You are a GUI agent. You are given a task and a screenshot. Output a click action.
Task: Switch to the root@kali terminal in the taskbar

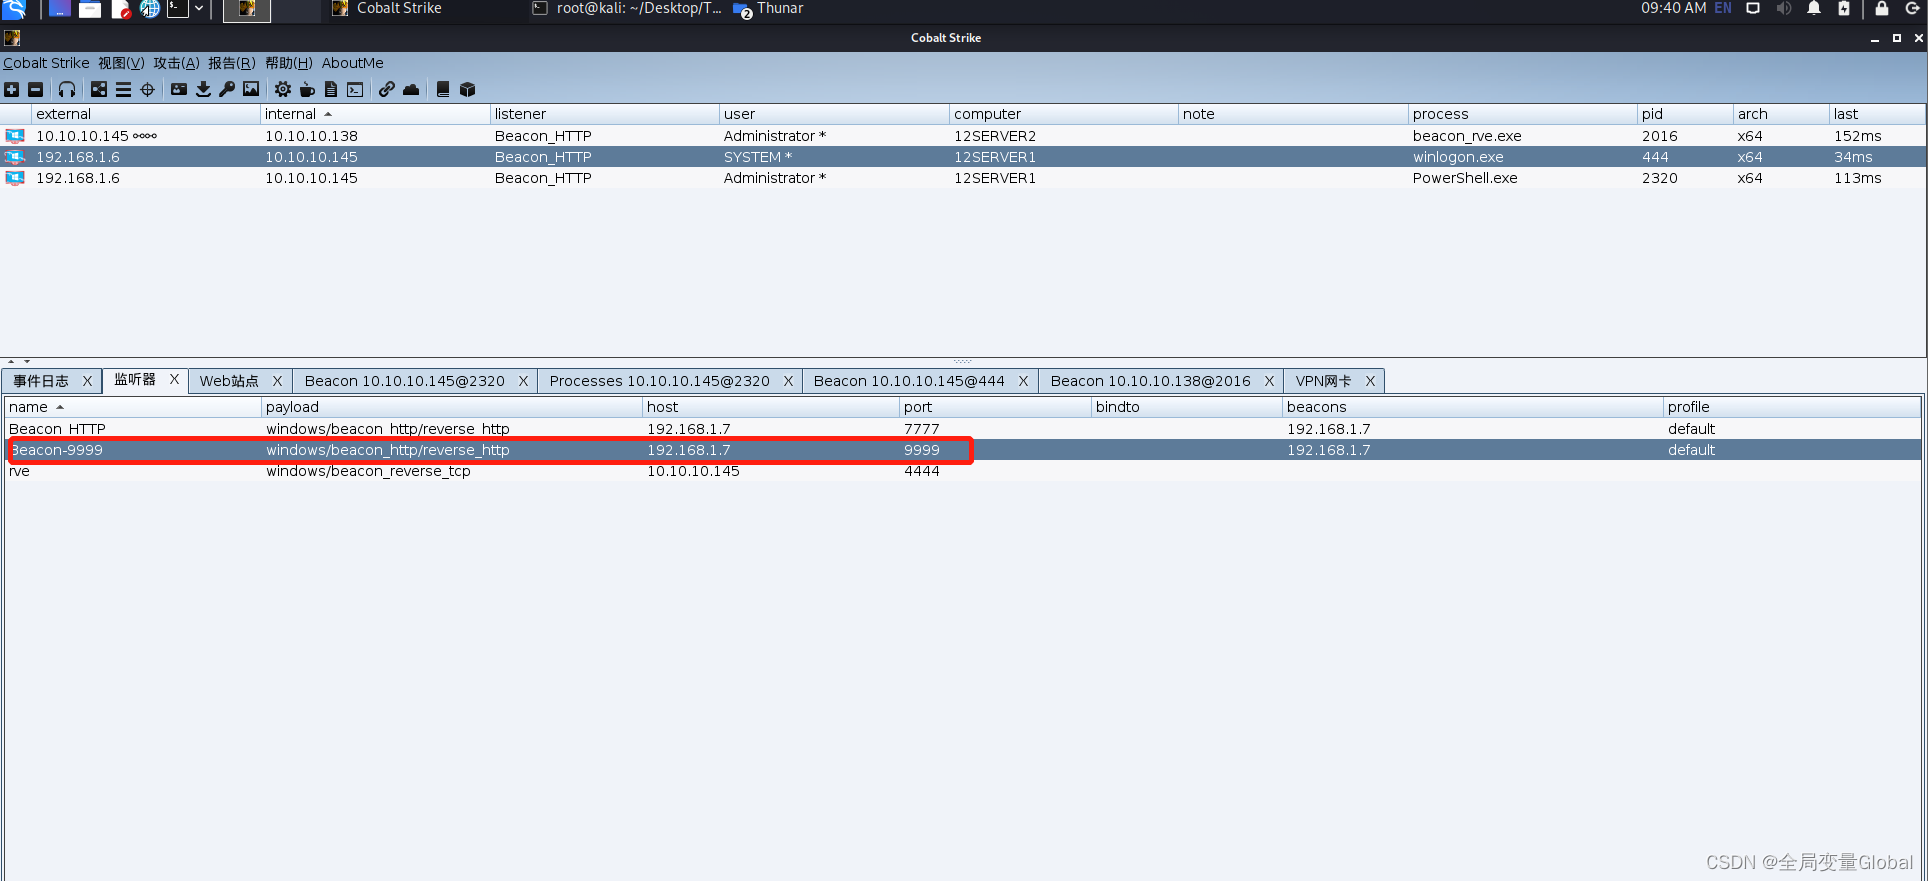627,9
